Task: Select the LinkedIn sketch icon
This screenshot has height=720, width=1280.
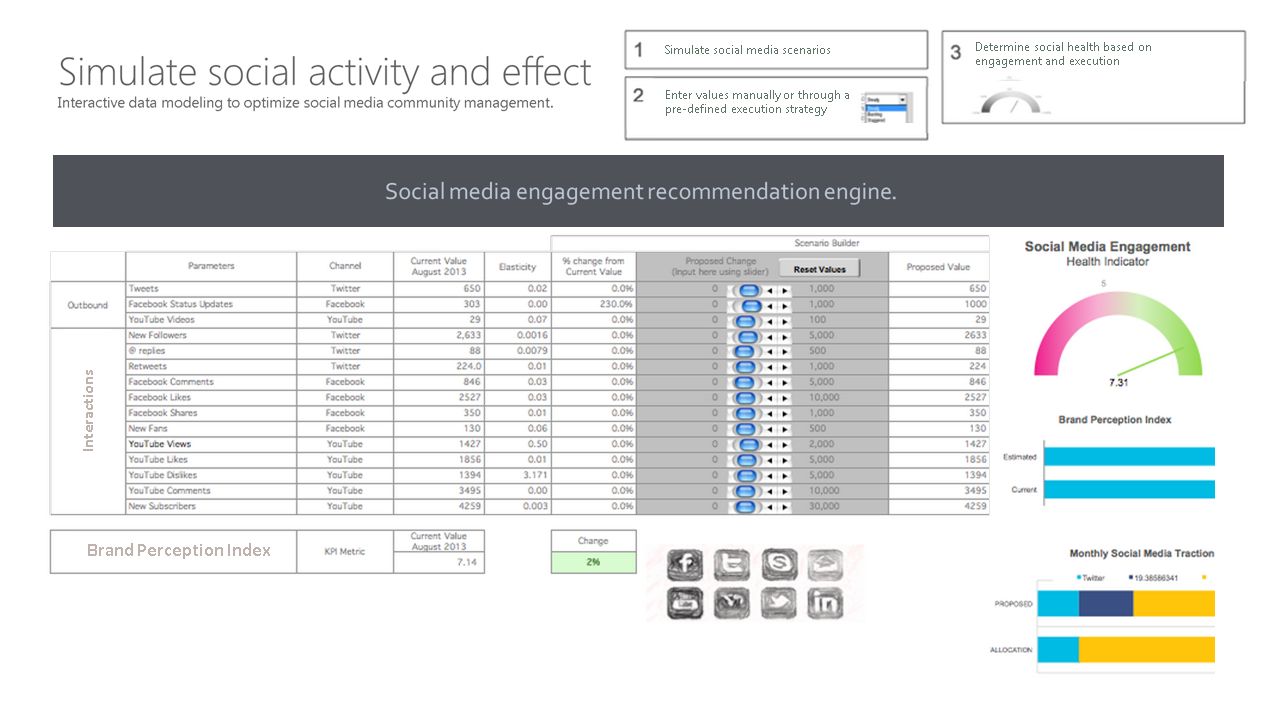Action: point(825,602)
